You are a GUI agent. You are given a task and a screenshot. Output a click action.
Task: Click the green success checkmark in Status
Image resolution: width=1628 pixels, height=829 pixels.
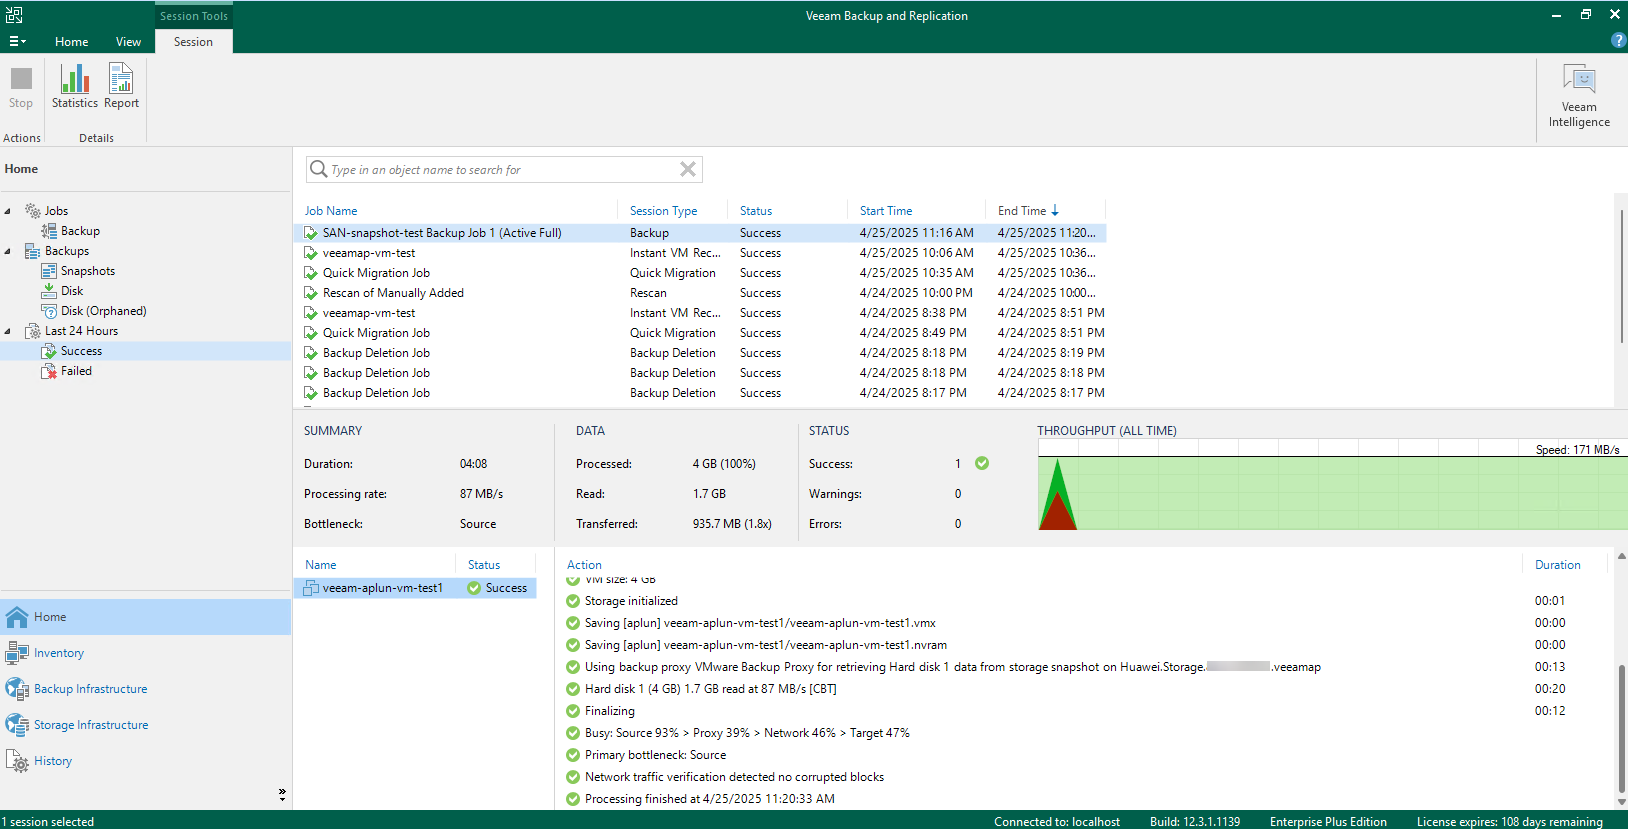coord(982,463)
